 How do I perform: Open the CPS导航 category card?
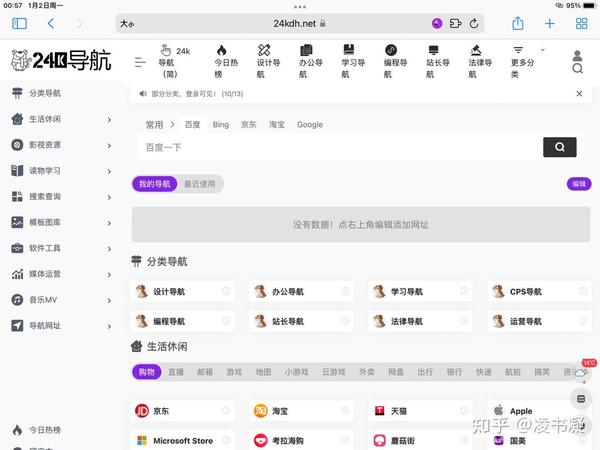point(539,292)
